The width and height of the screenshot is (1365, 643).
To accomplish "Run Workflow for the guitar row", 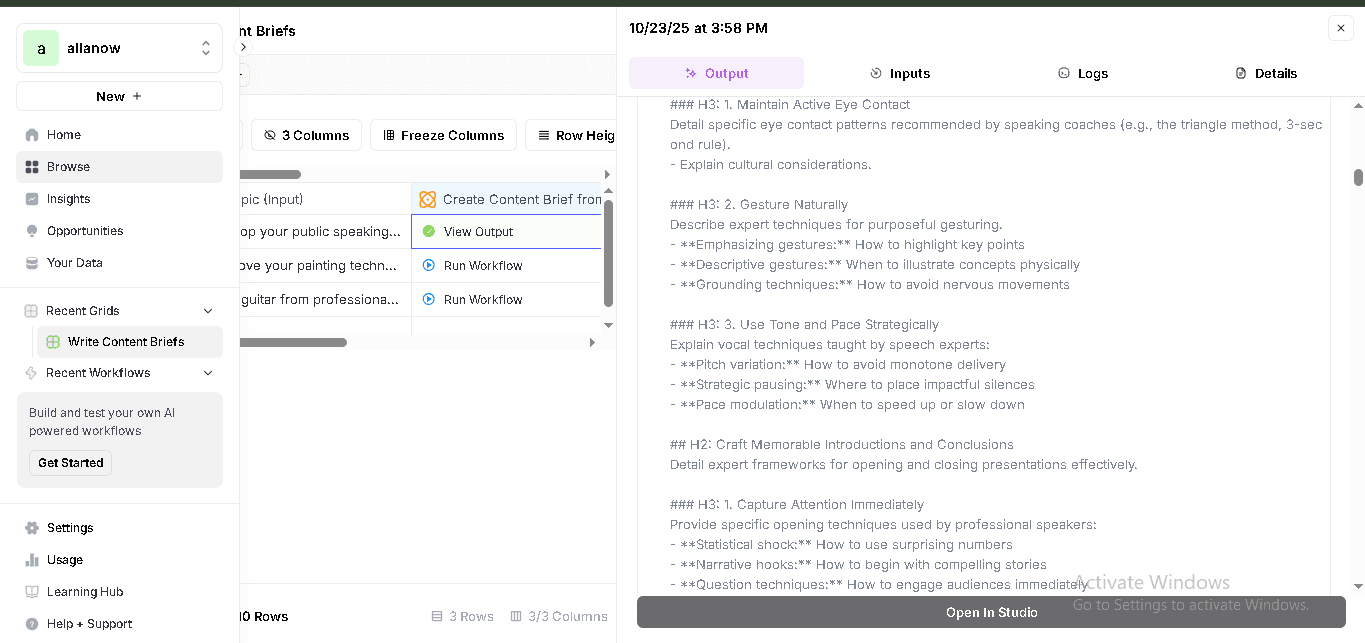I will (x=482, y=300).
